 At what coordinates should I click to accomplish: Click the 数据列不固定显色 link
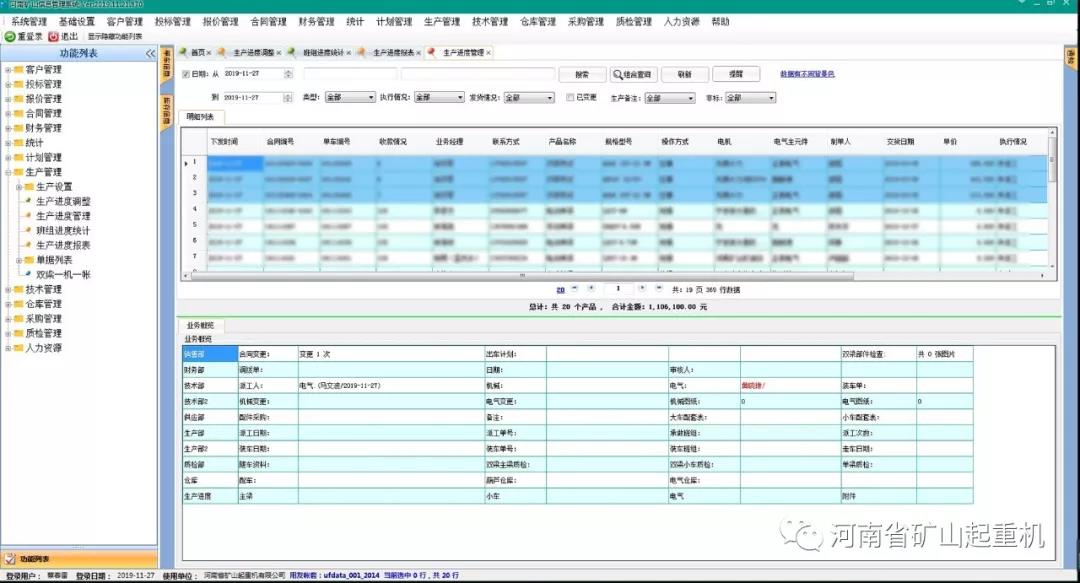tap(807, 74)
